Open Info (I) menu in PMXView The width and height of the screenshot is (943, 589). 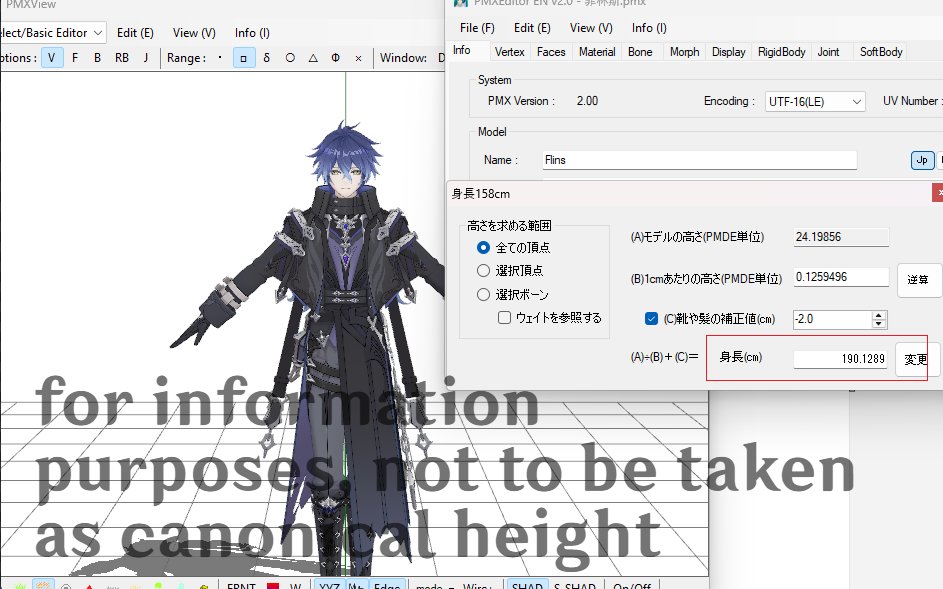pos(252,32)
